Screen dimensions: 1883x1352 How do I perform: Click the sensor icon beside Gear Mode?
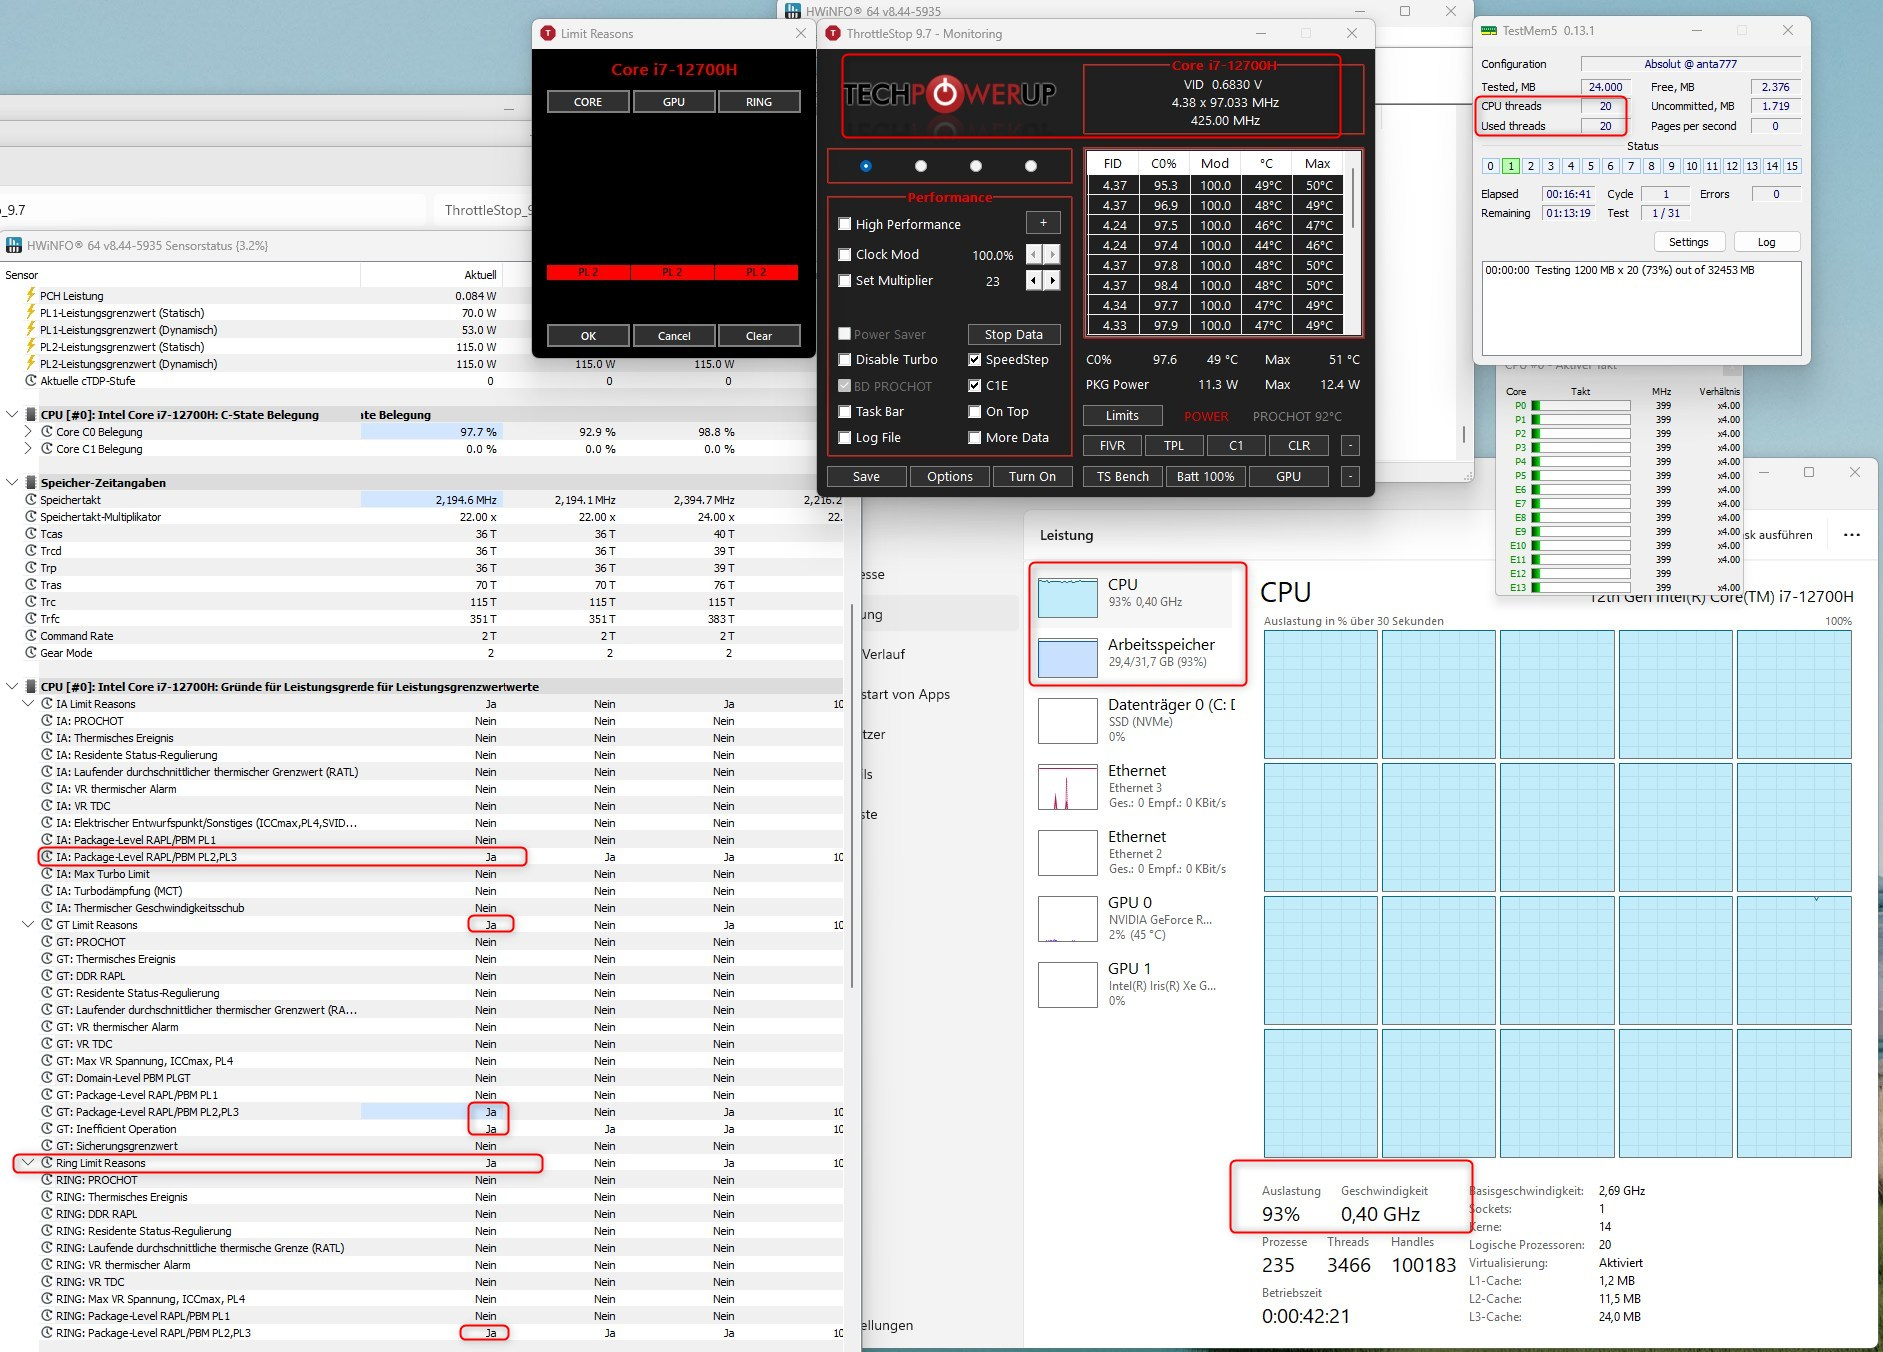31,652
